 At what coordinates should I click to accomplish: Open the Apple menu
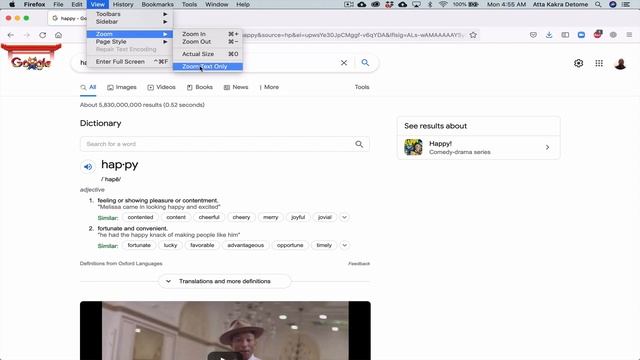12,4
